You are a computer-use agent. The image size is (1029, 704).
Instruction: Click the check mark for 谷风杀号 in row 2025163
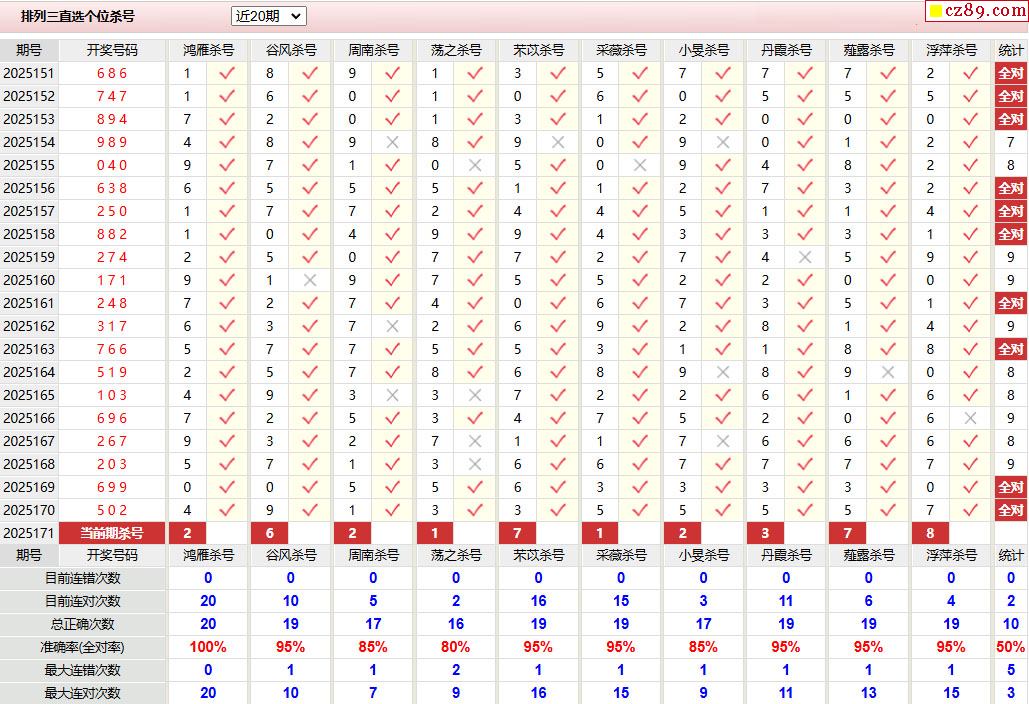310,349
